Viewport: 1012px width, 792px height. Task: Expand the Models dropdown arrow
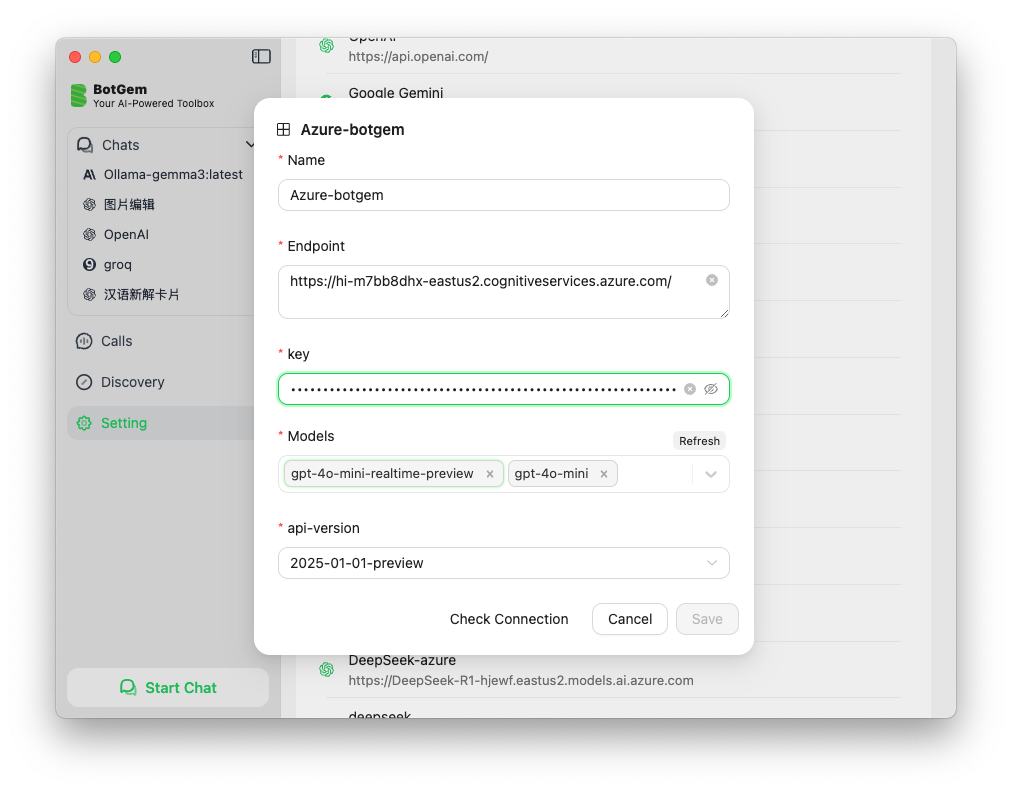(711, 474)
